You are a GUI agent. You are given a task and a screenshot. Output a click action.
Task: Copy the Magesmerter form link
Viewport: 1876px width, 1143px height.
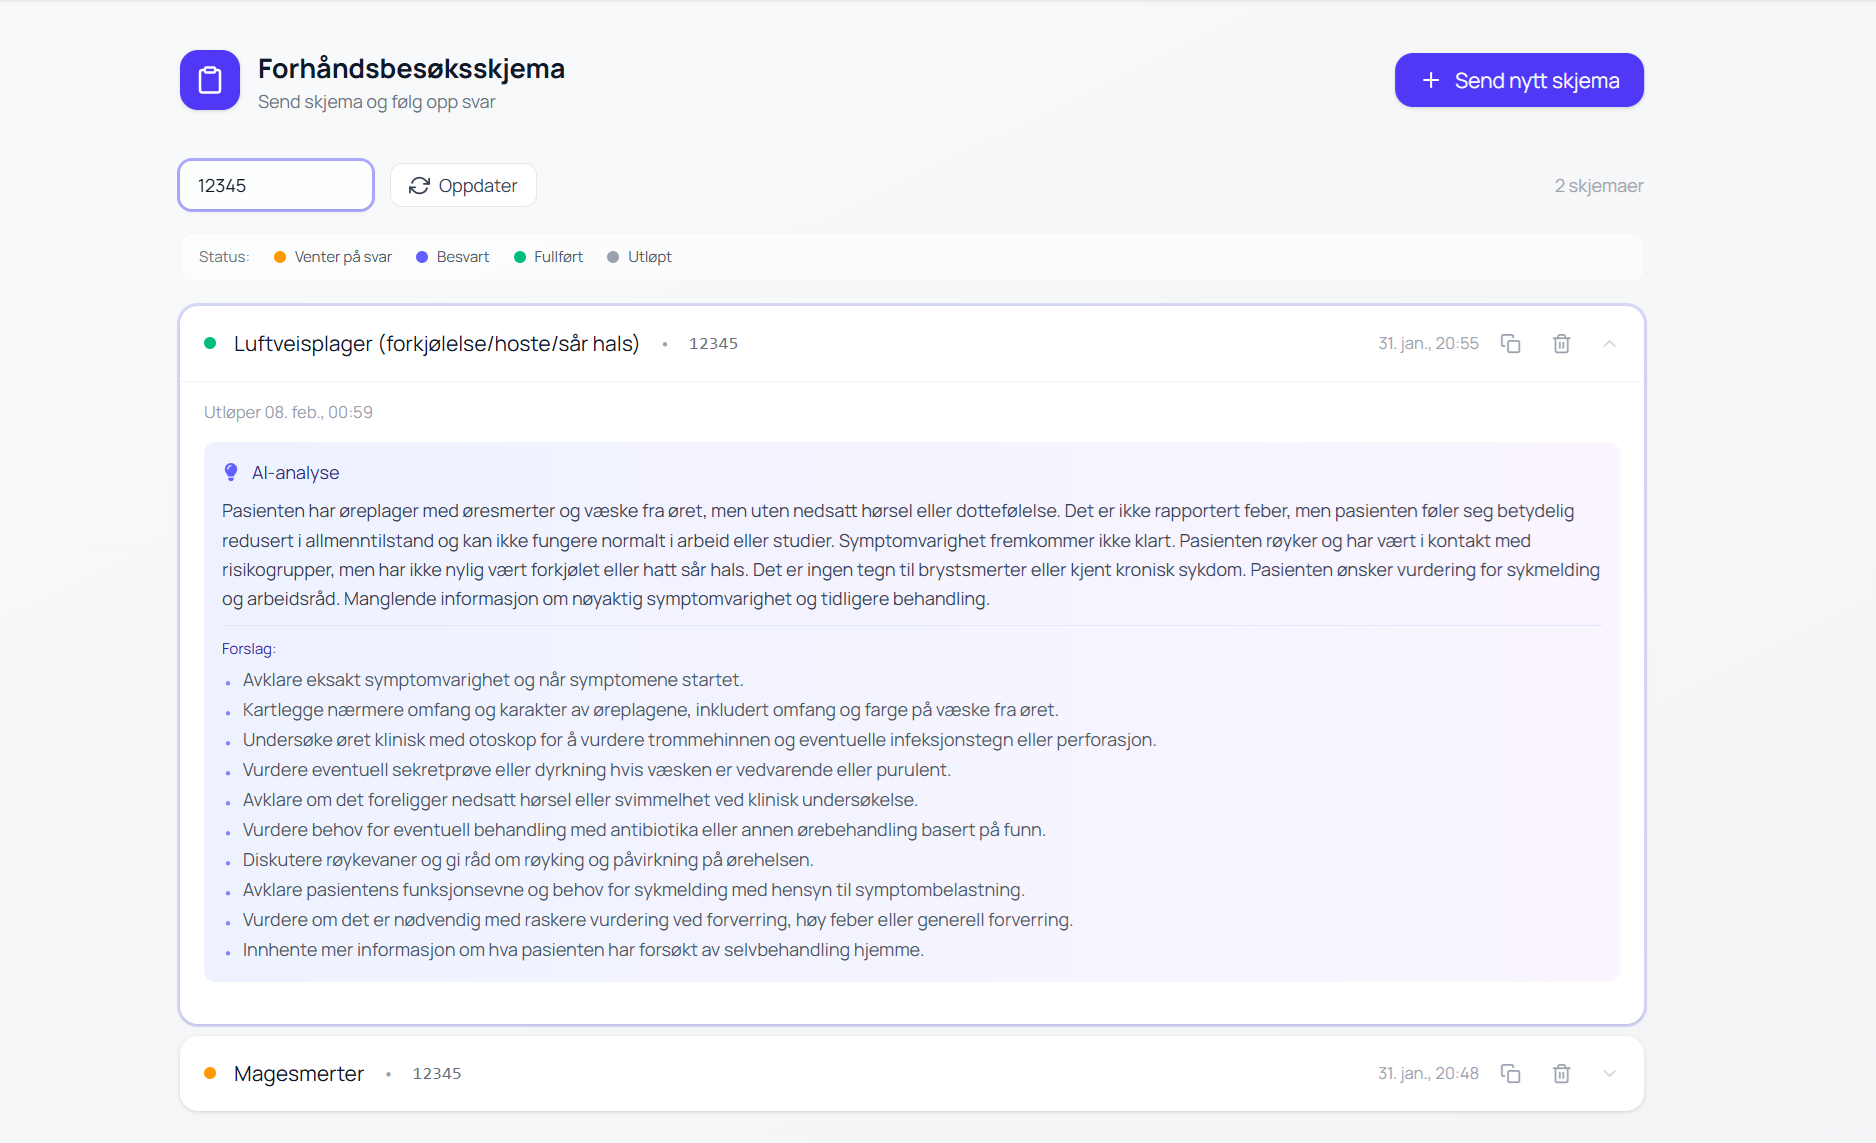[1510, 1074]
